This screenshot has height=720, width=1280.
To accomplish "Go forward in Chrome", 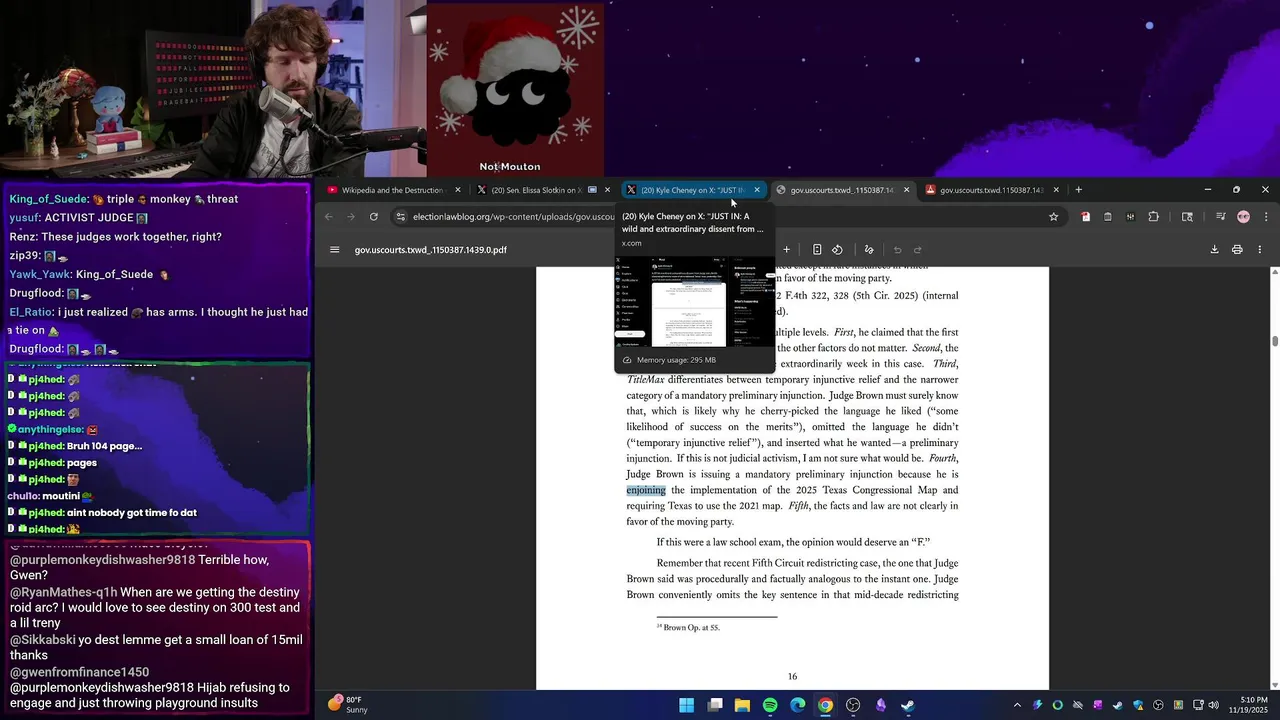I will click(350, 217).
